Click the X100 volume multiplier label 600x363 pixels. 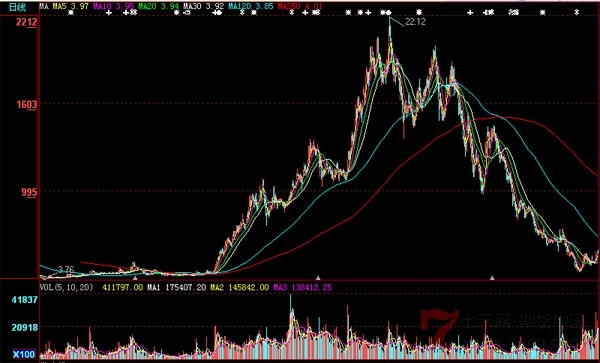(24, 354)
